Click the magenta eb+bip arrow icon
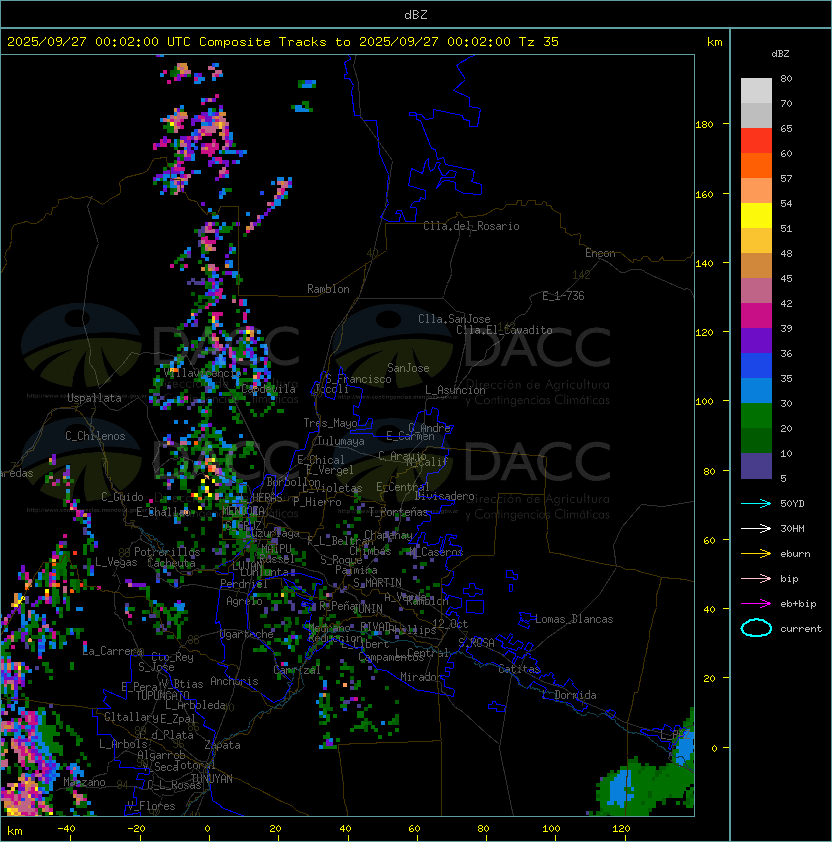832x842 pixels. [756, 604]
